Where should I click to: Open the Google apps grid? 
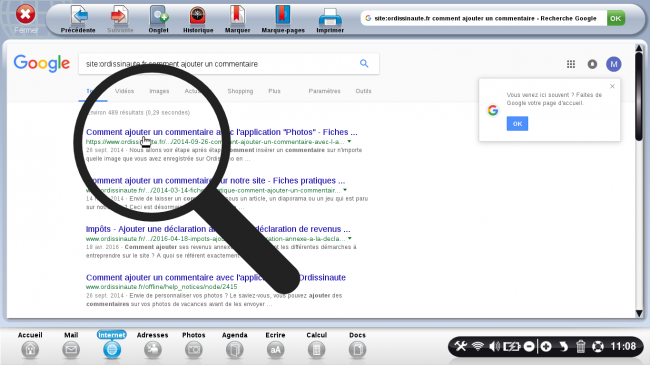pos(571,64)
